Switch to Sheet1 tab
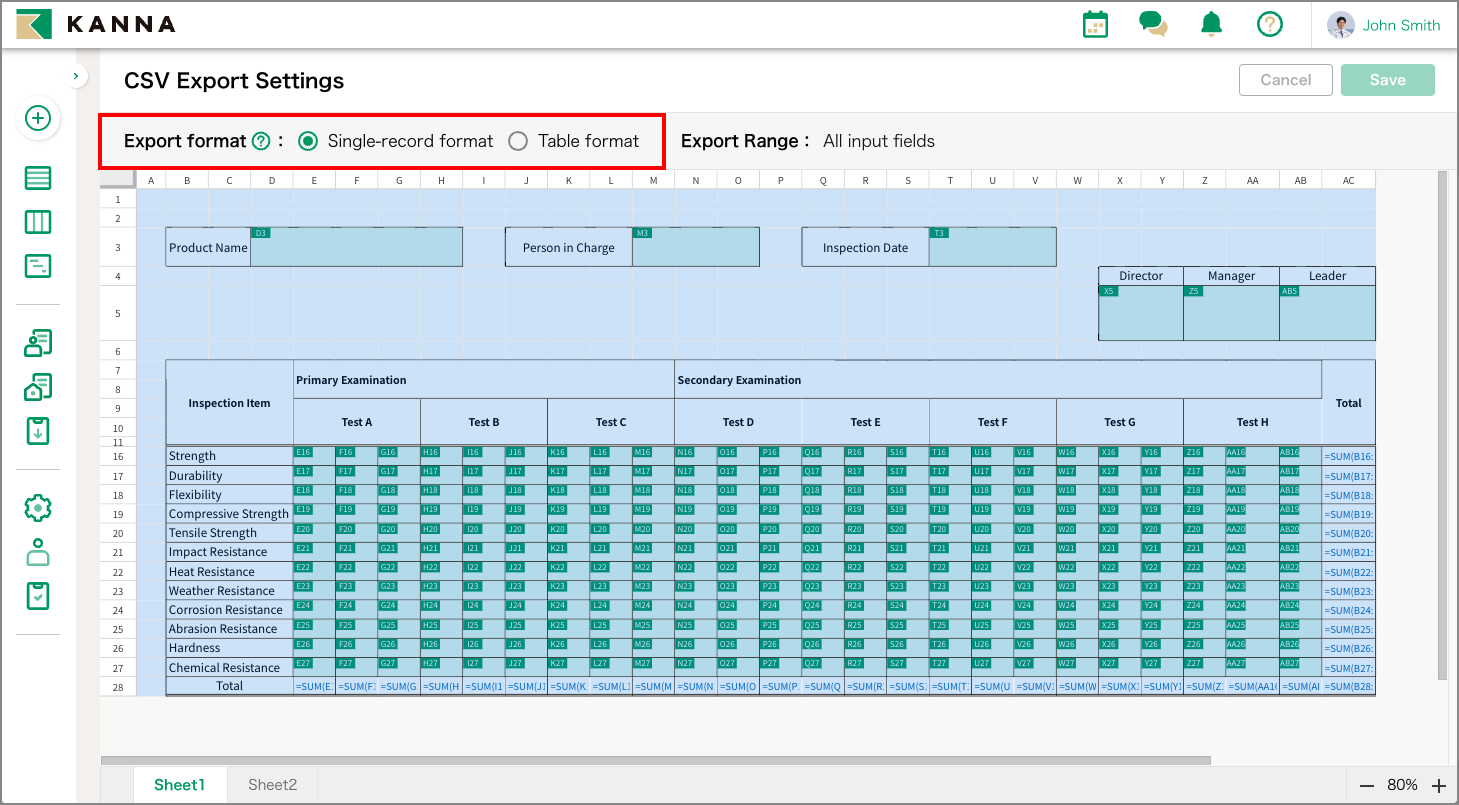This screenshot has height=805, width=1459. click(x=179, y=785)
